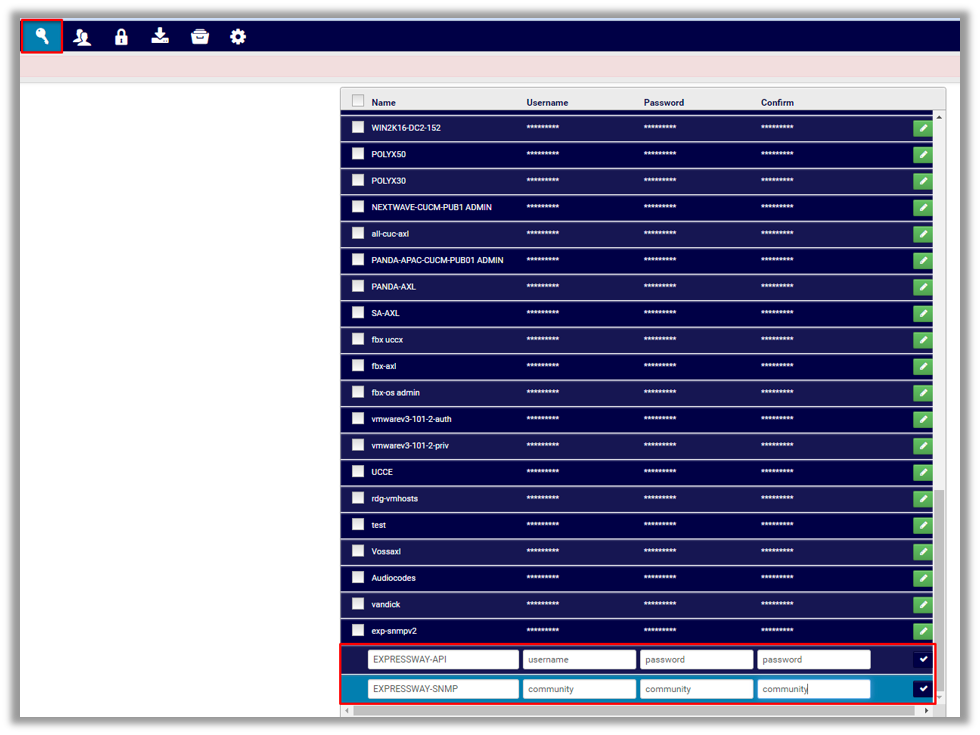Edit the fbx-axl credential entry
The image size is (980, 735).
pos(922,366)
